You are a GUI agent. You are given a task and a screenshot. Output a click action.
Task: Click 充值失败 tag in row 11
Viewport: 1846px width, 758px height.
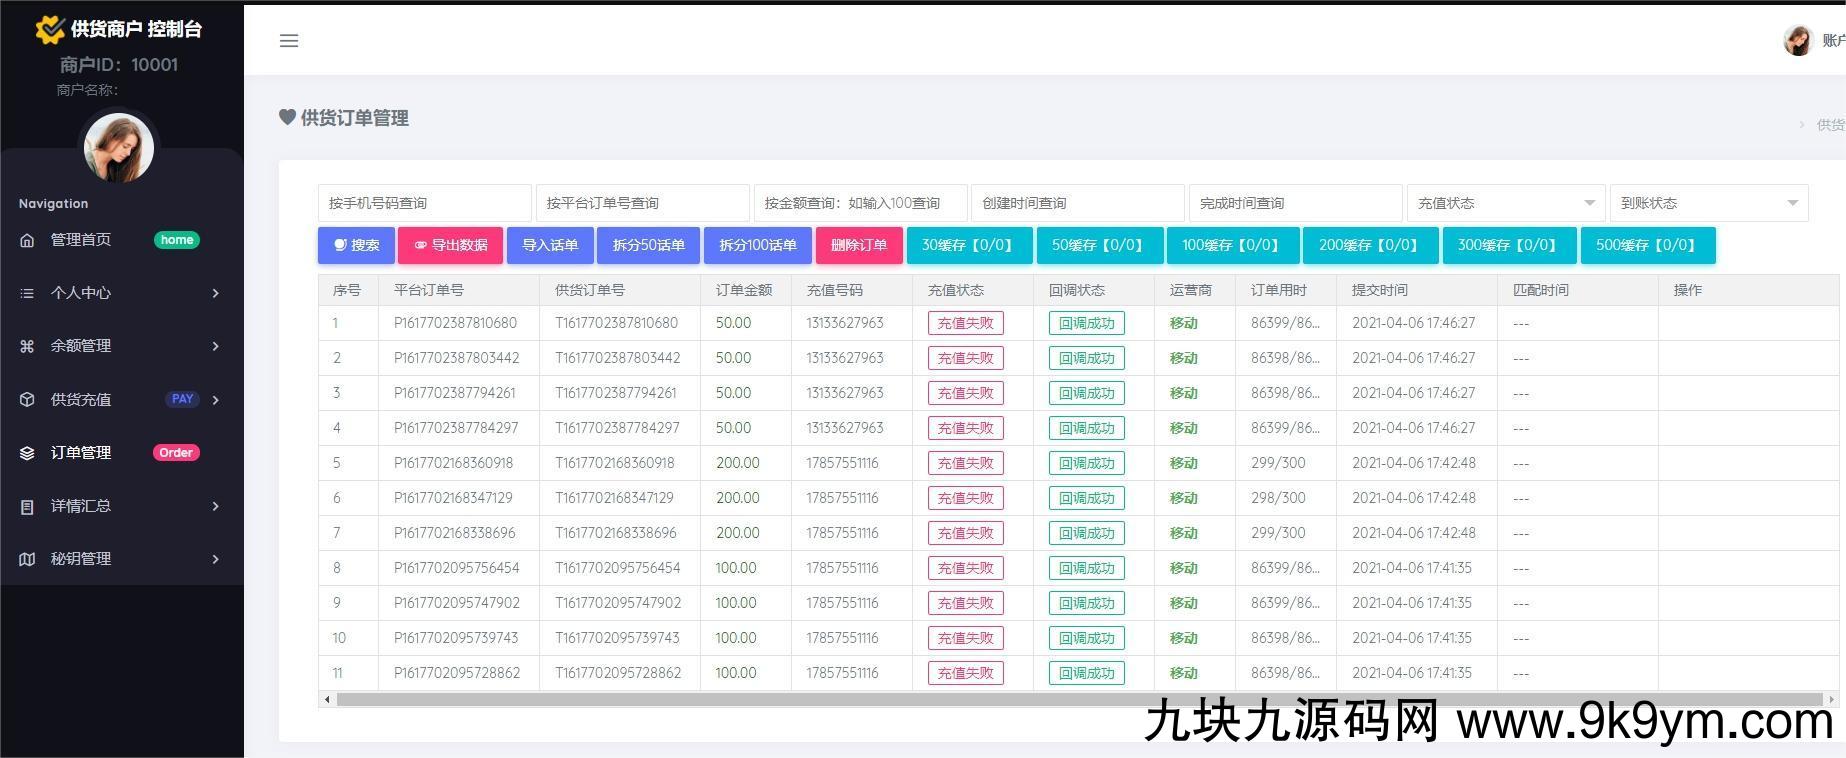(965, 673)
